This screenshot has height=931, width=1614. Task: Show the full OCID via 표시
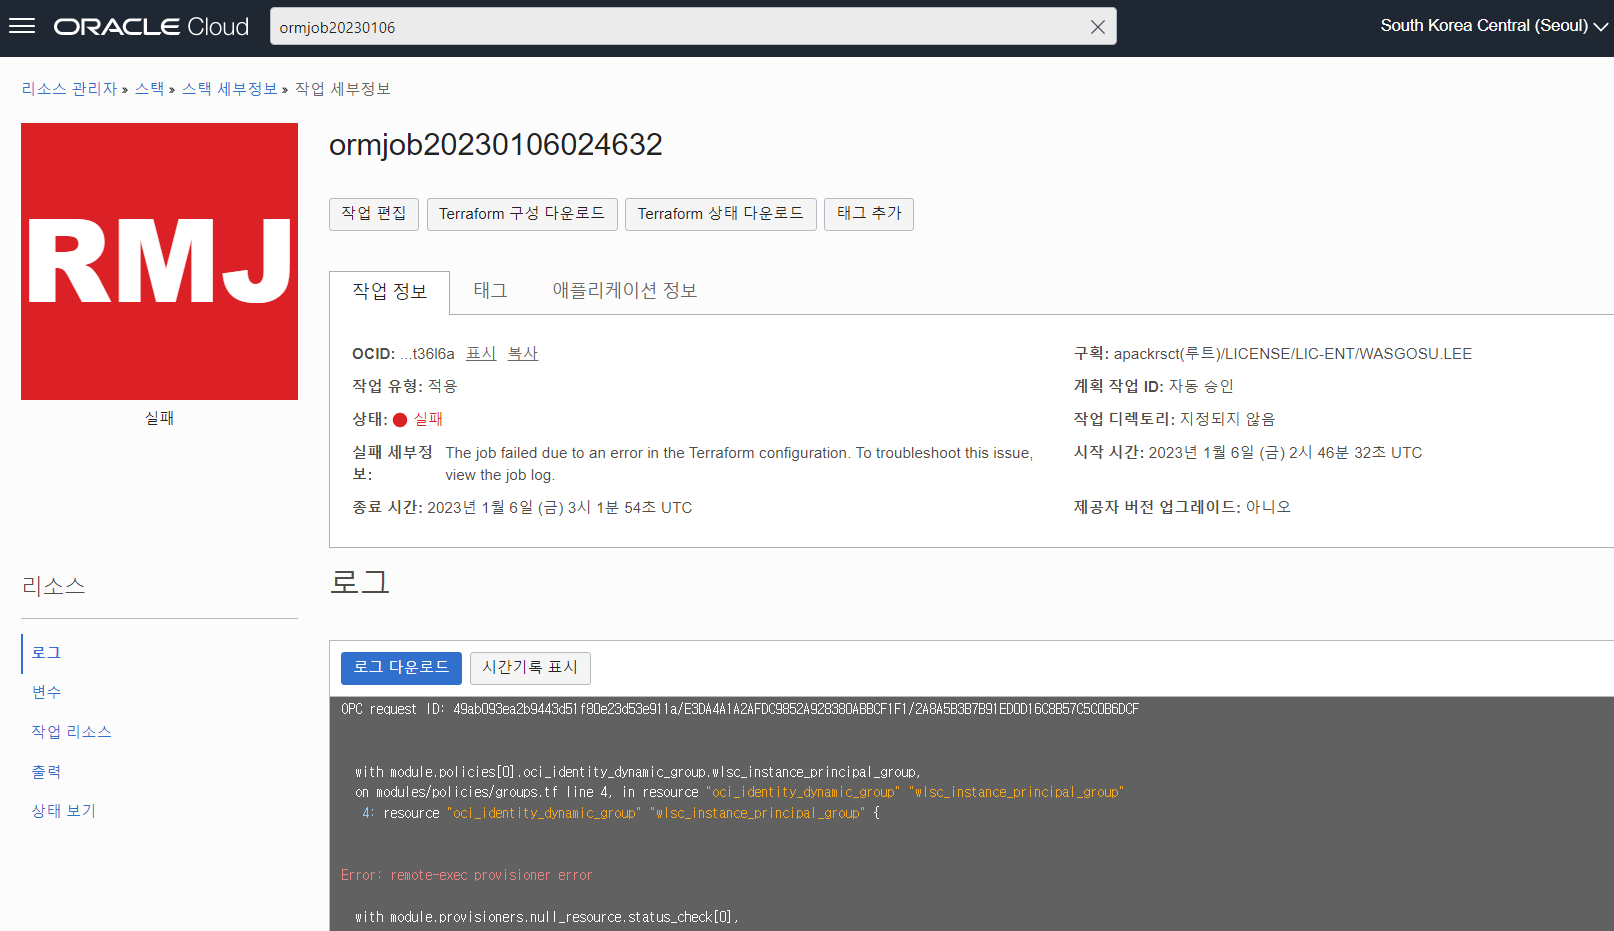coord(481,354)
